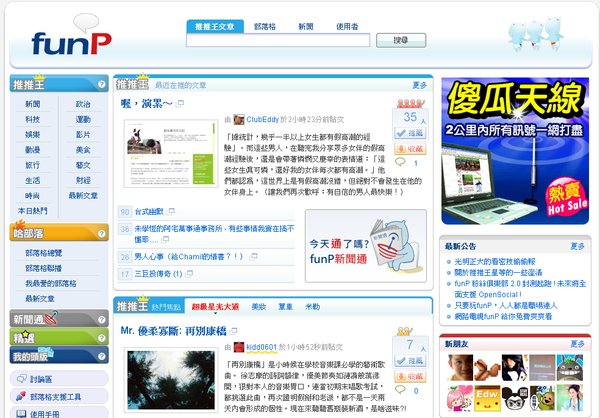
Task: Open 本日熱門 in sidebar
Action: (33, 211)
